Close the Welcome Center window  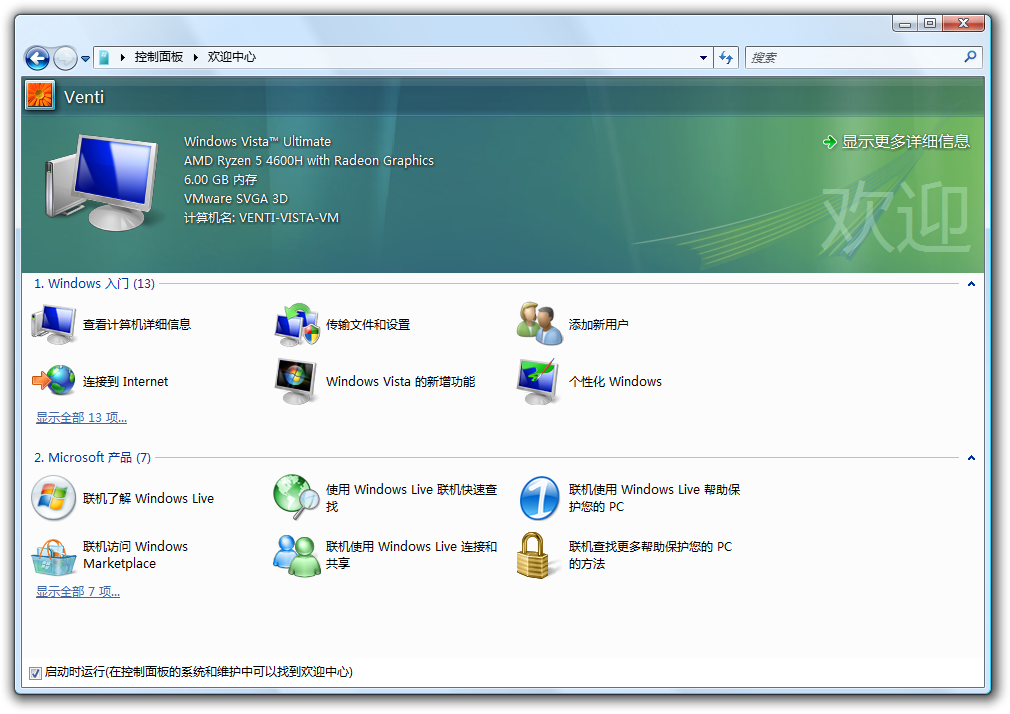tap(963, 24)
